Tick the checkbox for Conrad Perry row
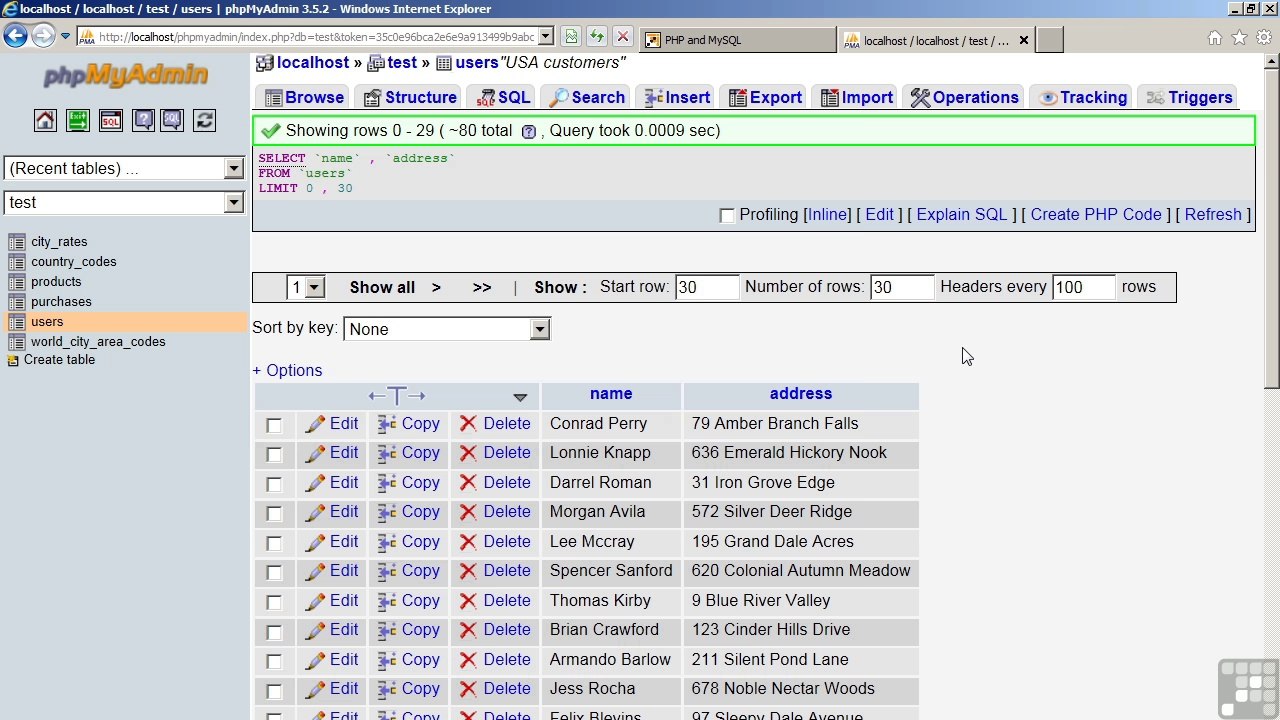This screenshot has width=1280, height=720. [274, 425]
